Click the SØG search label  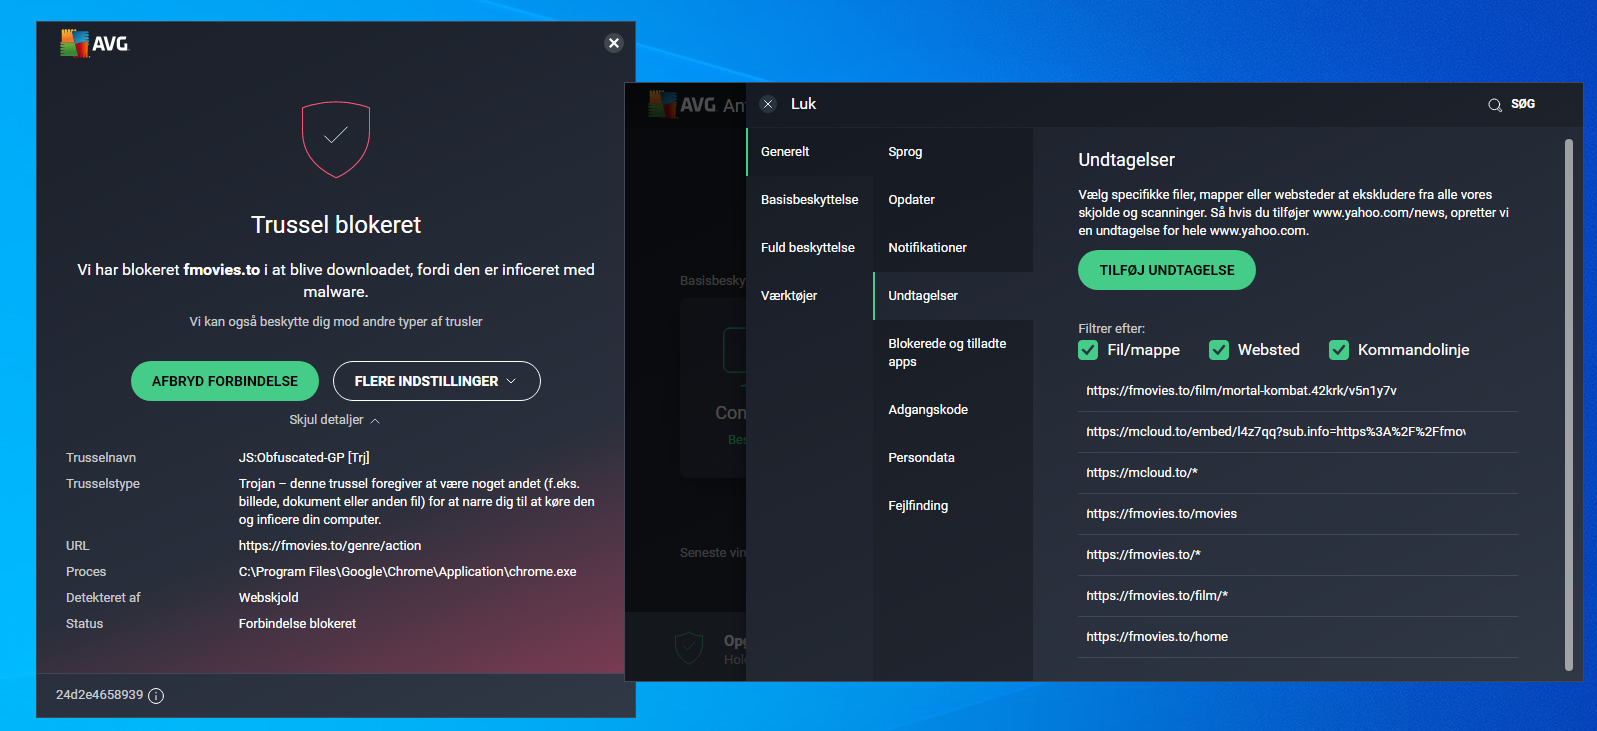click(x=1523, y=104)
